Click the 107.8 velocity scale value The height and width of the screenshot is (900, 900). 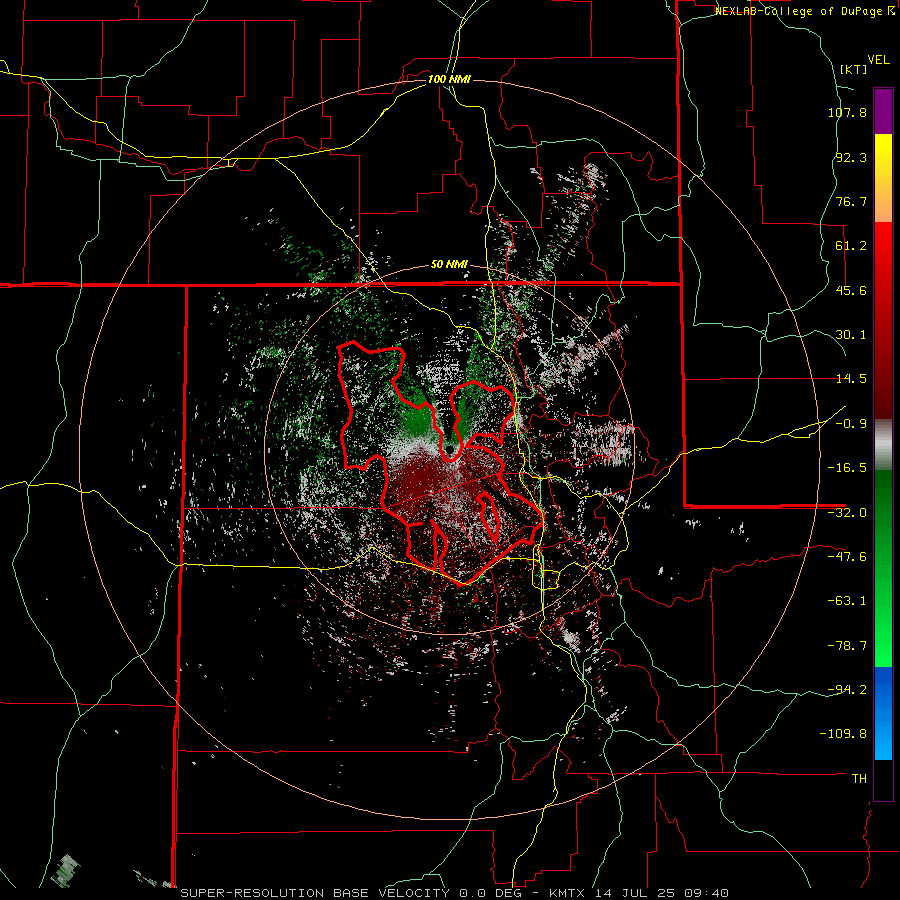[847, 112]
